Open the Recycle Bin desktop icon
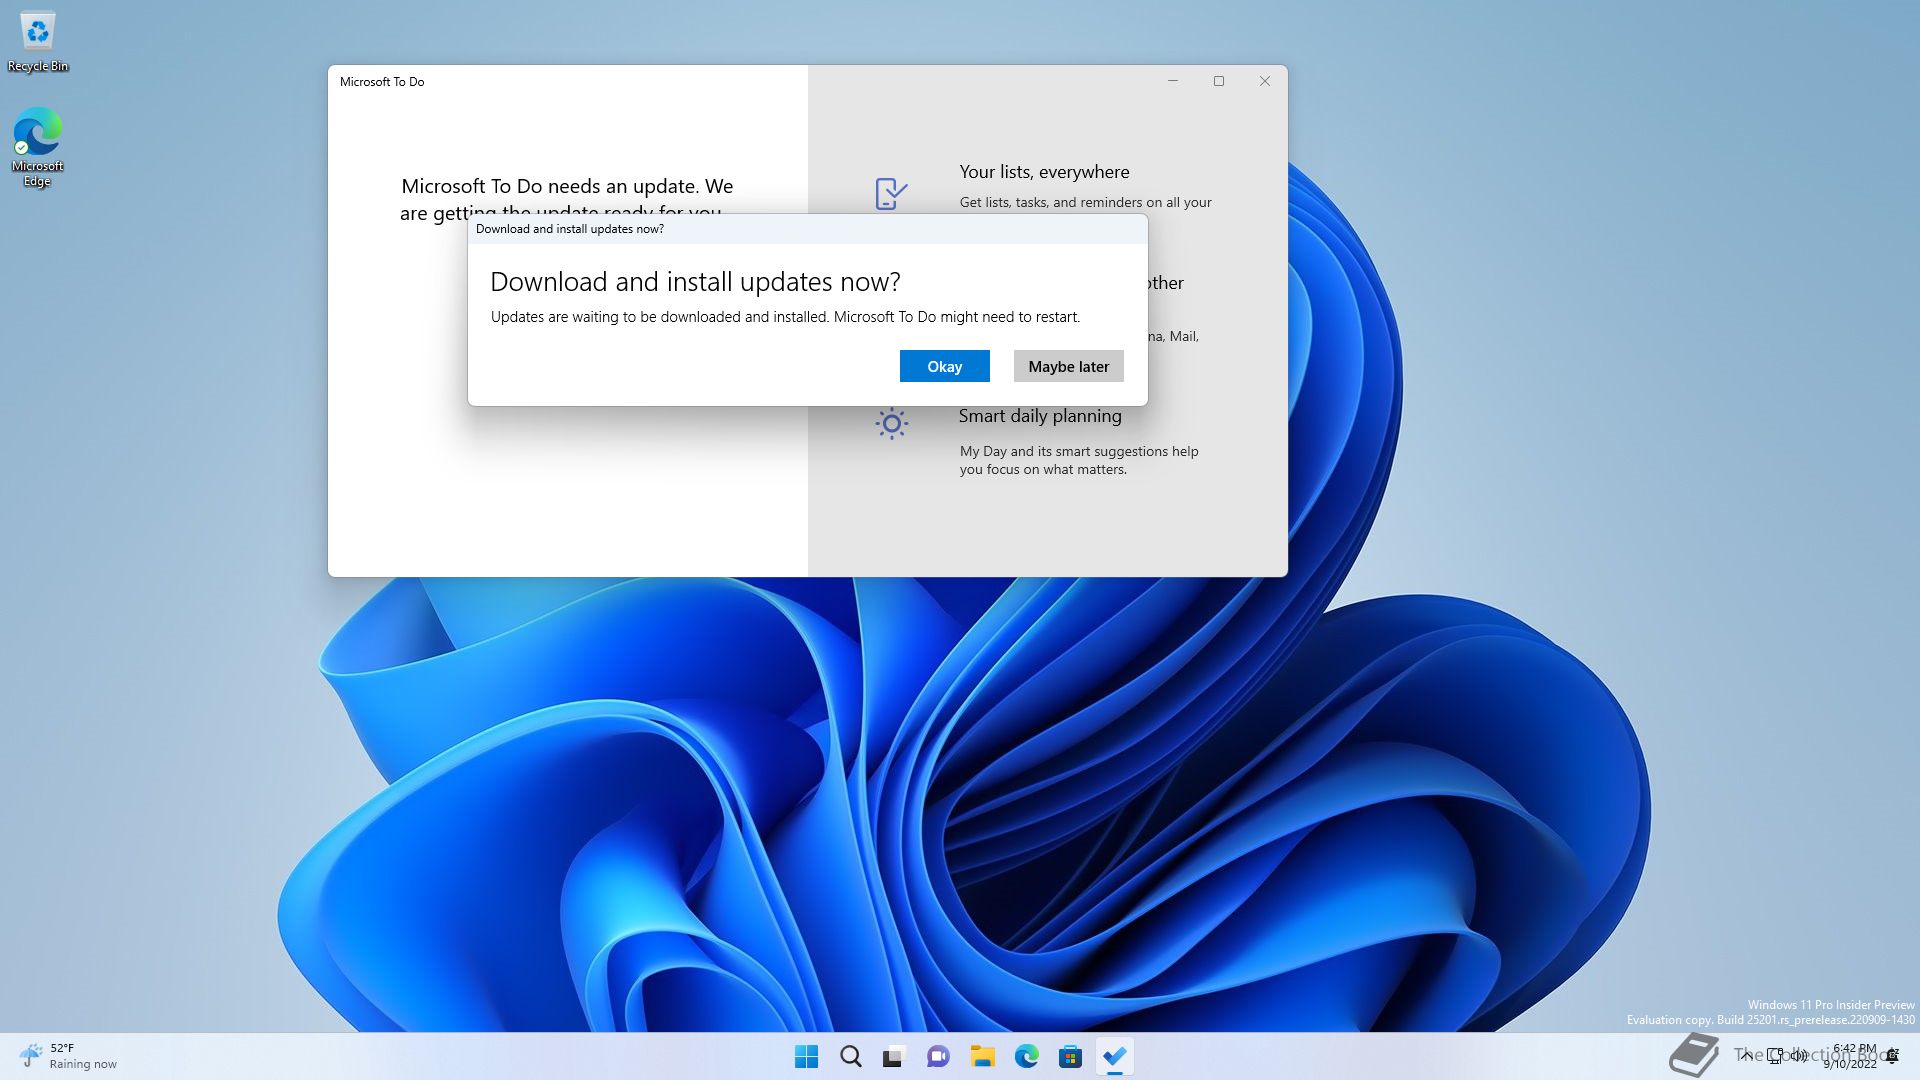This screenshot has height=1080, width=1920. point(38,42)
